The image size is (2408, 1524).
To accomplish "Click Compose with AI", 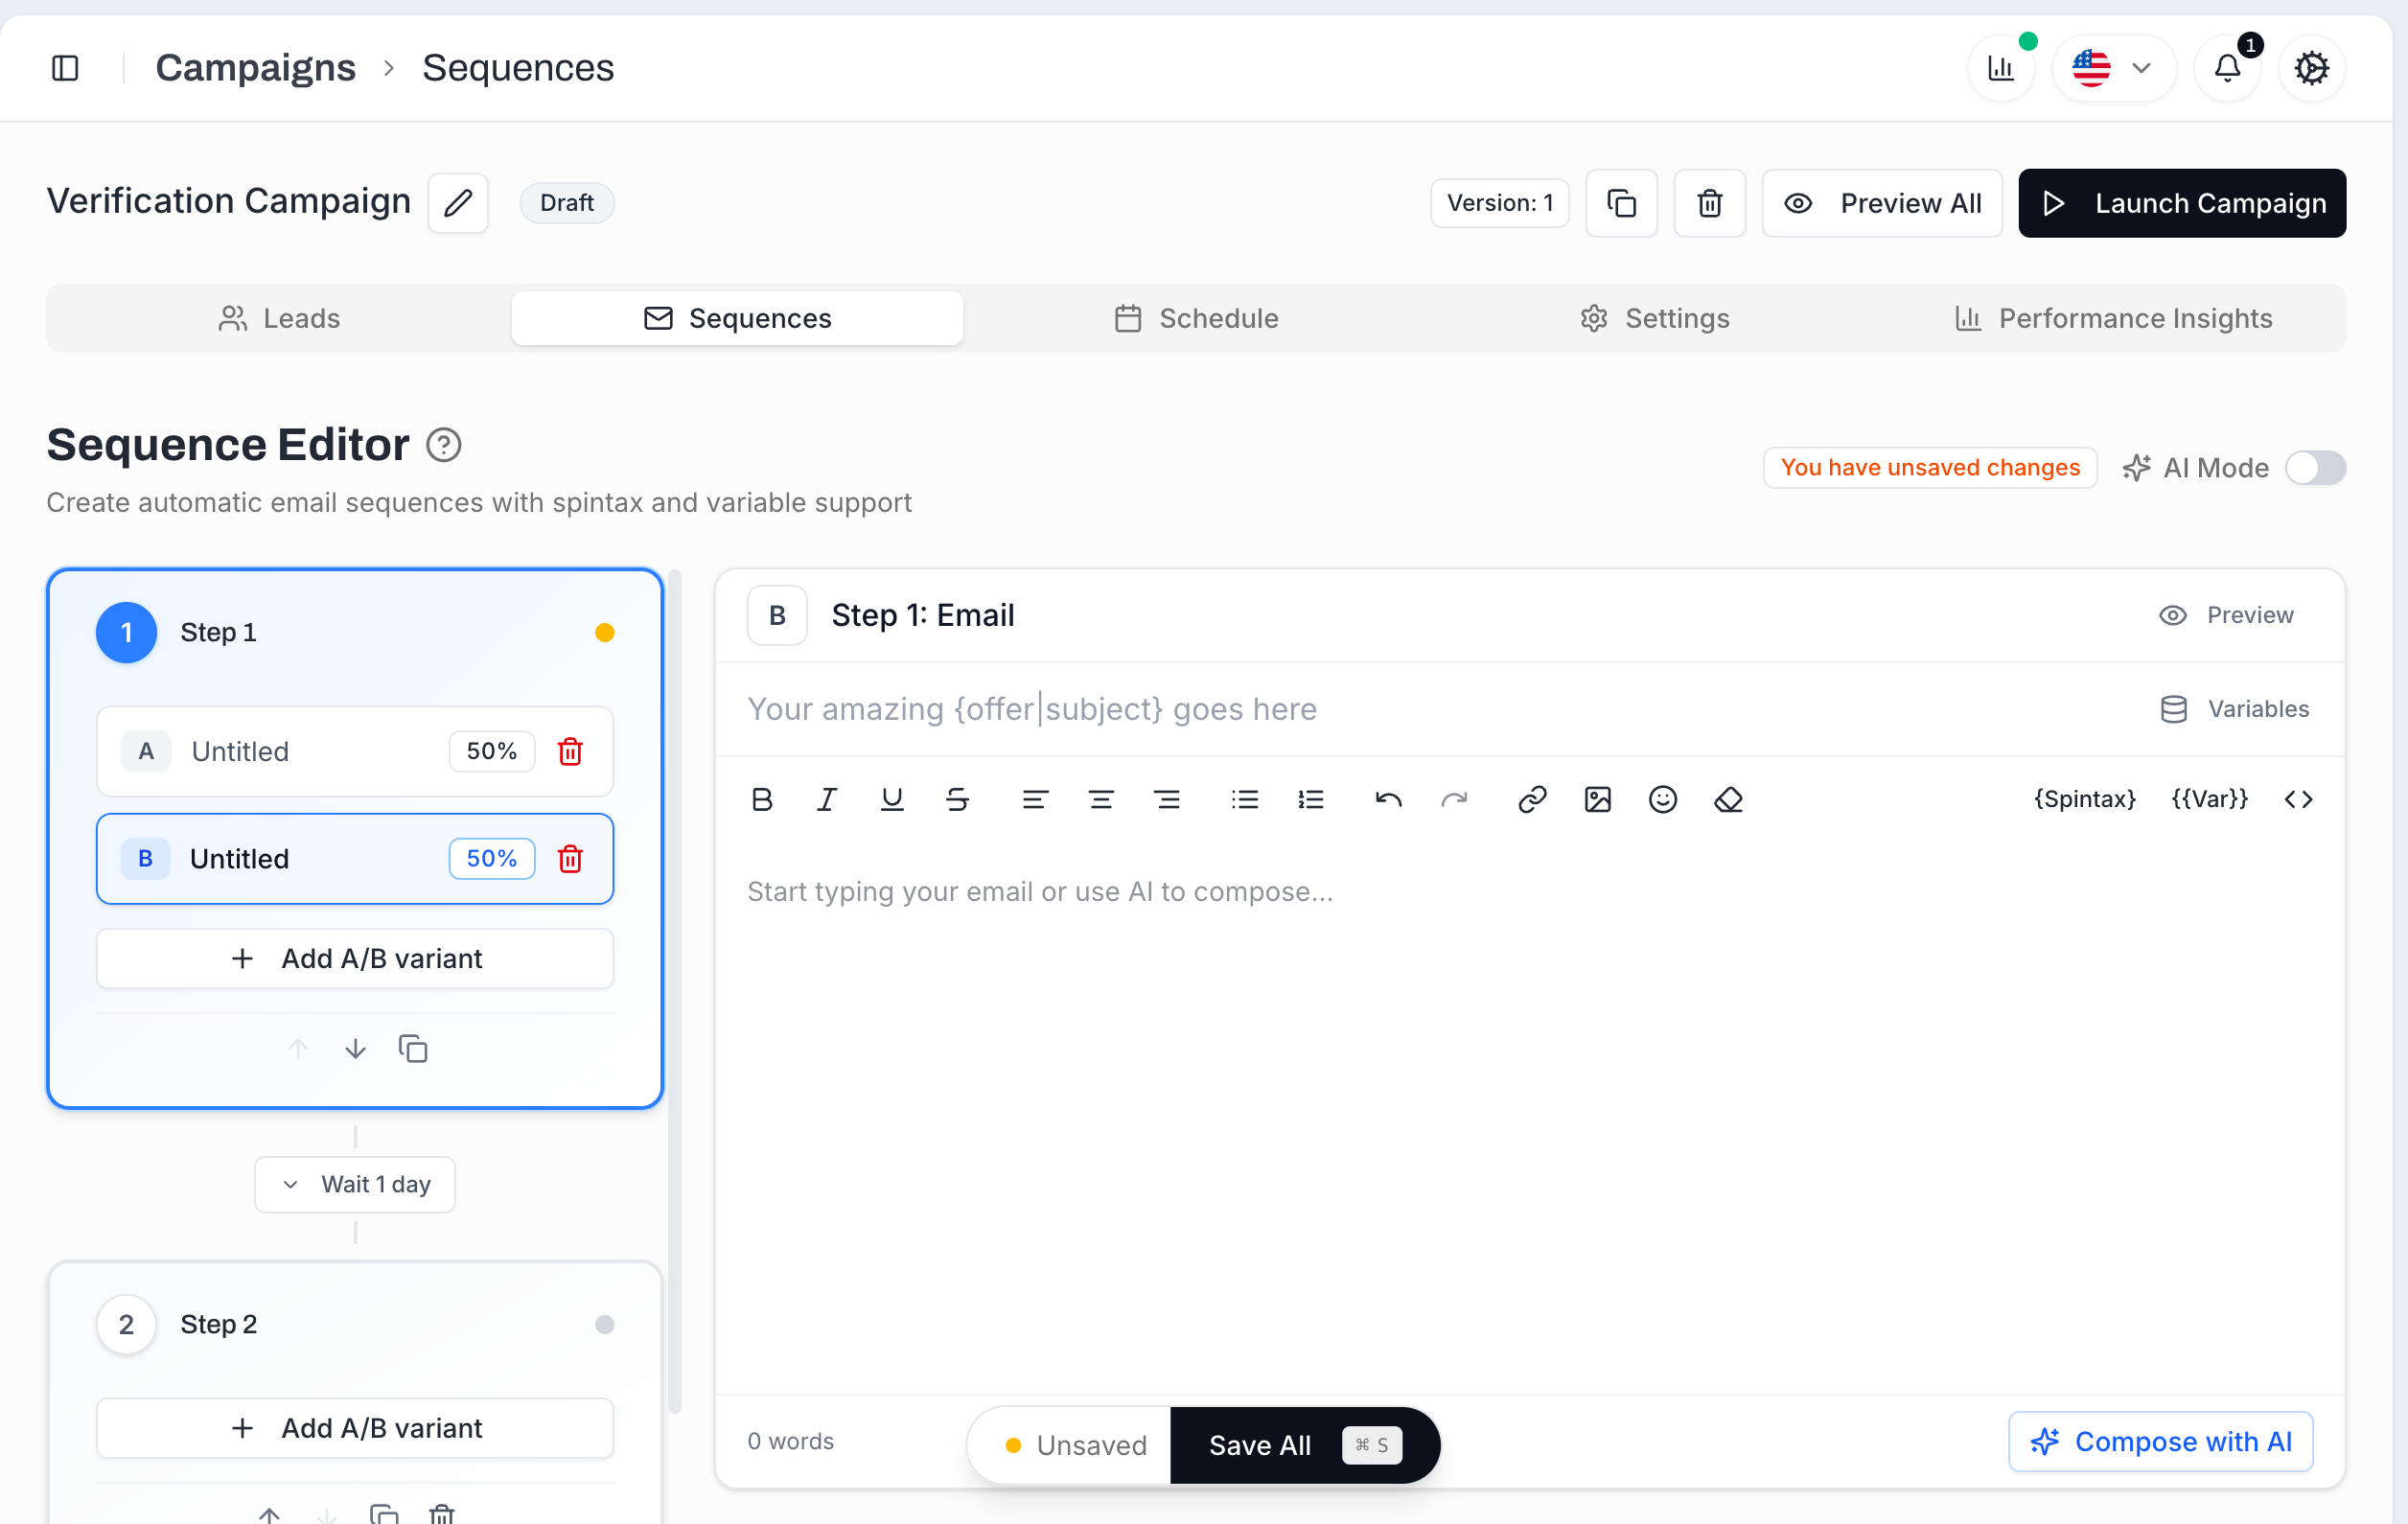I will pyautogui.click(x=2160, y=1441).
